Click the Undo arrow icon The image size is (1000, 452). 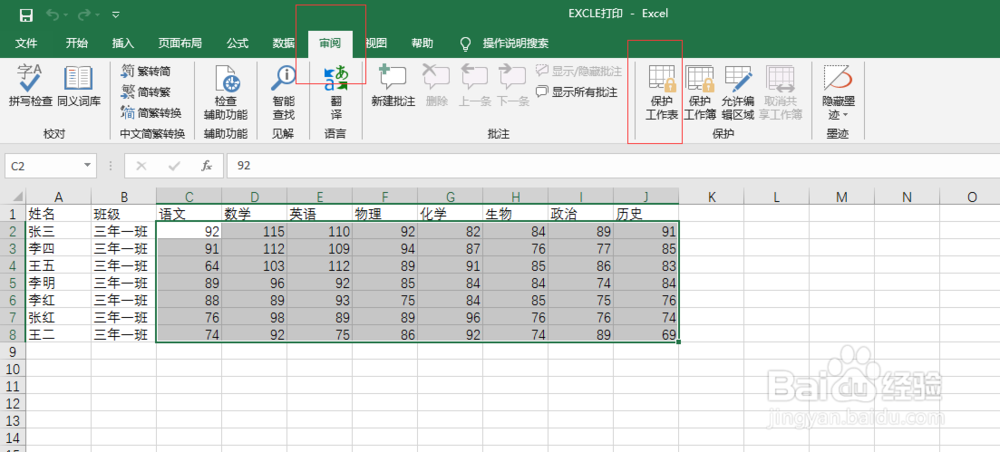pyautogui.click(x=53, y=14)
